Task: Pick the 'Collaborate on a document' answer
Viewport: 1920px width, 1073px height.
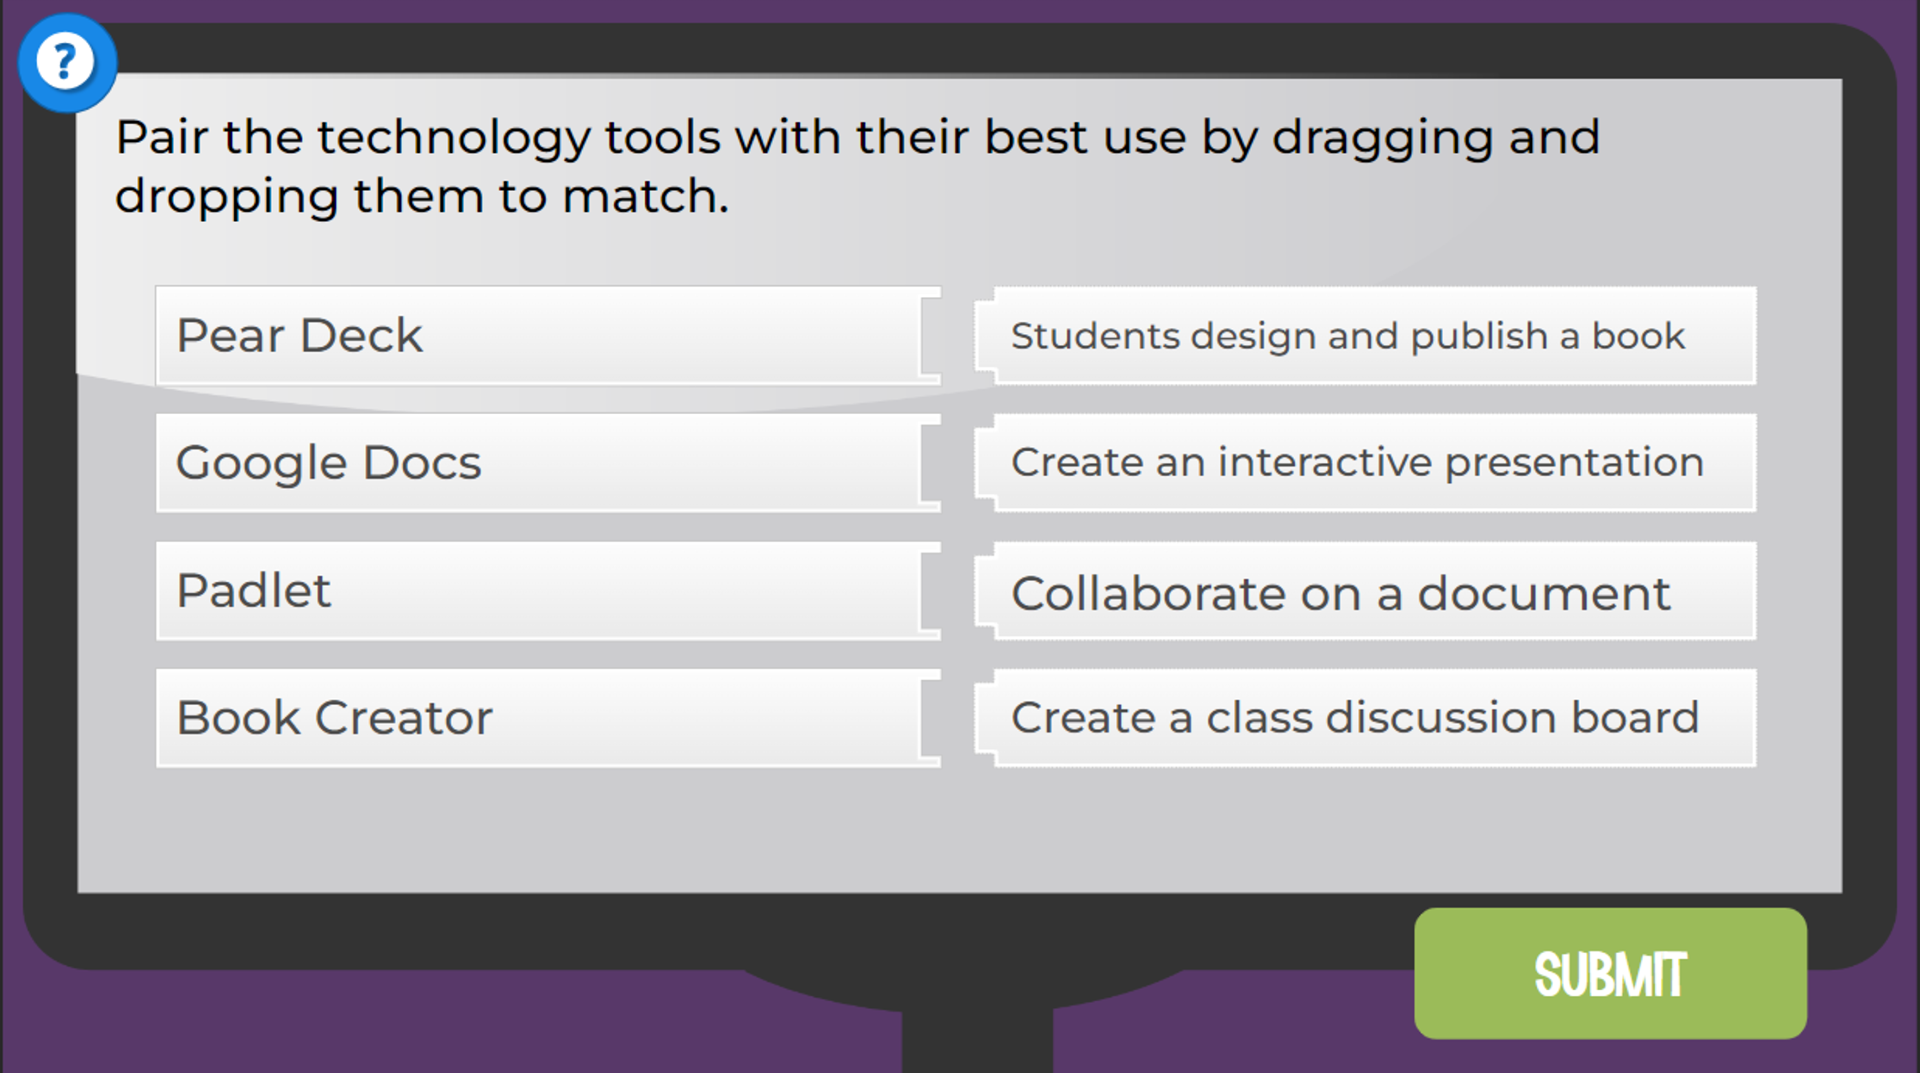Action: (x=1365, y=591)
